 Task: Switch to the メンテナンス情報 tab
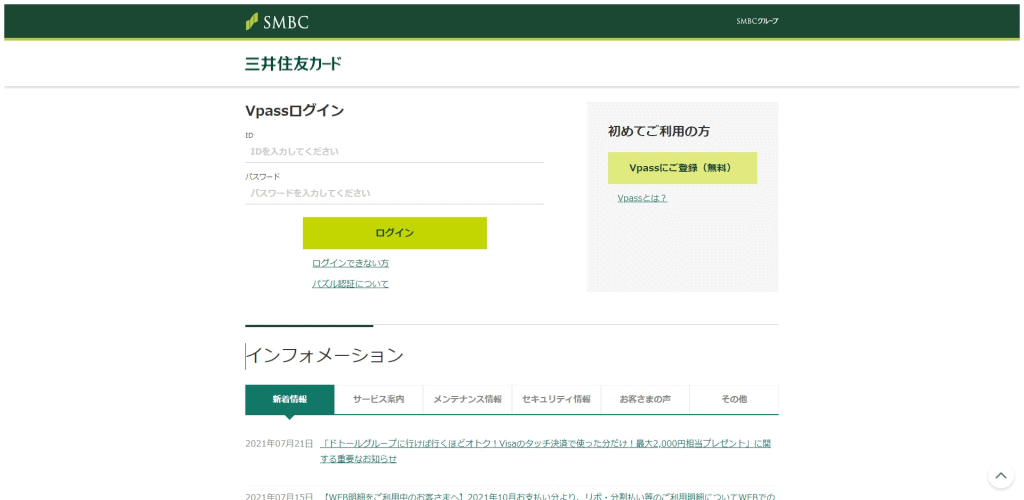(468, 399)
